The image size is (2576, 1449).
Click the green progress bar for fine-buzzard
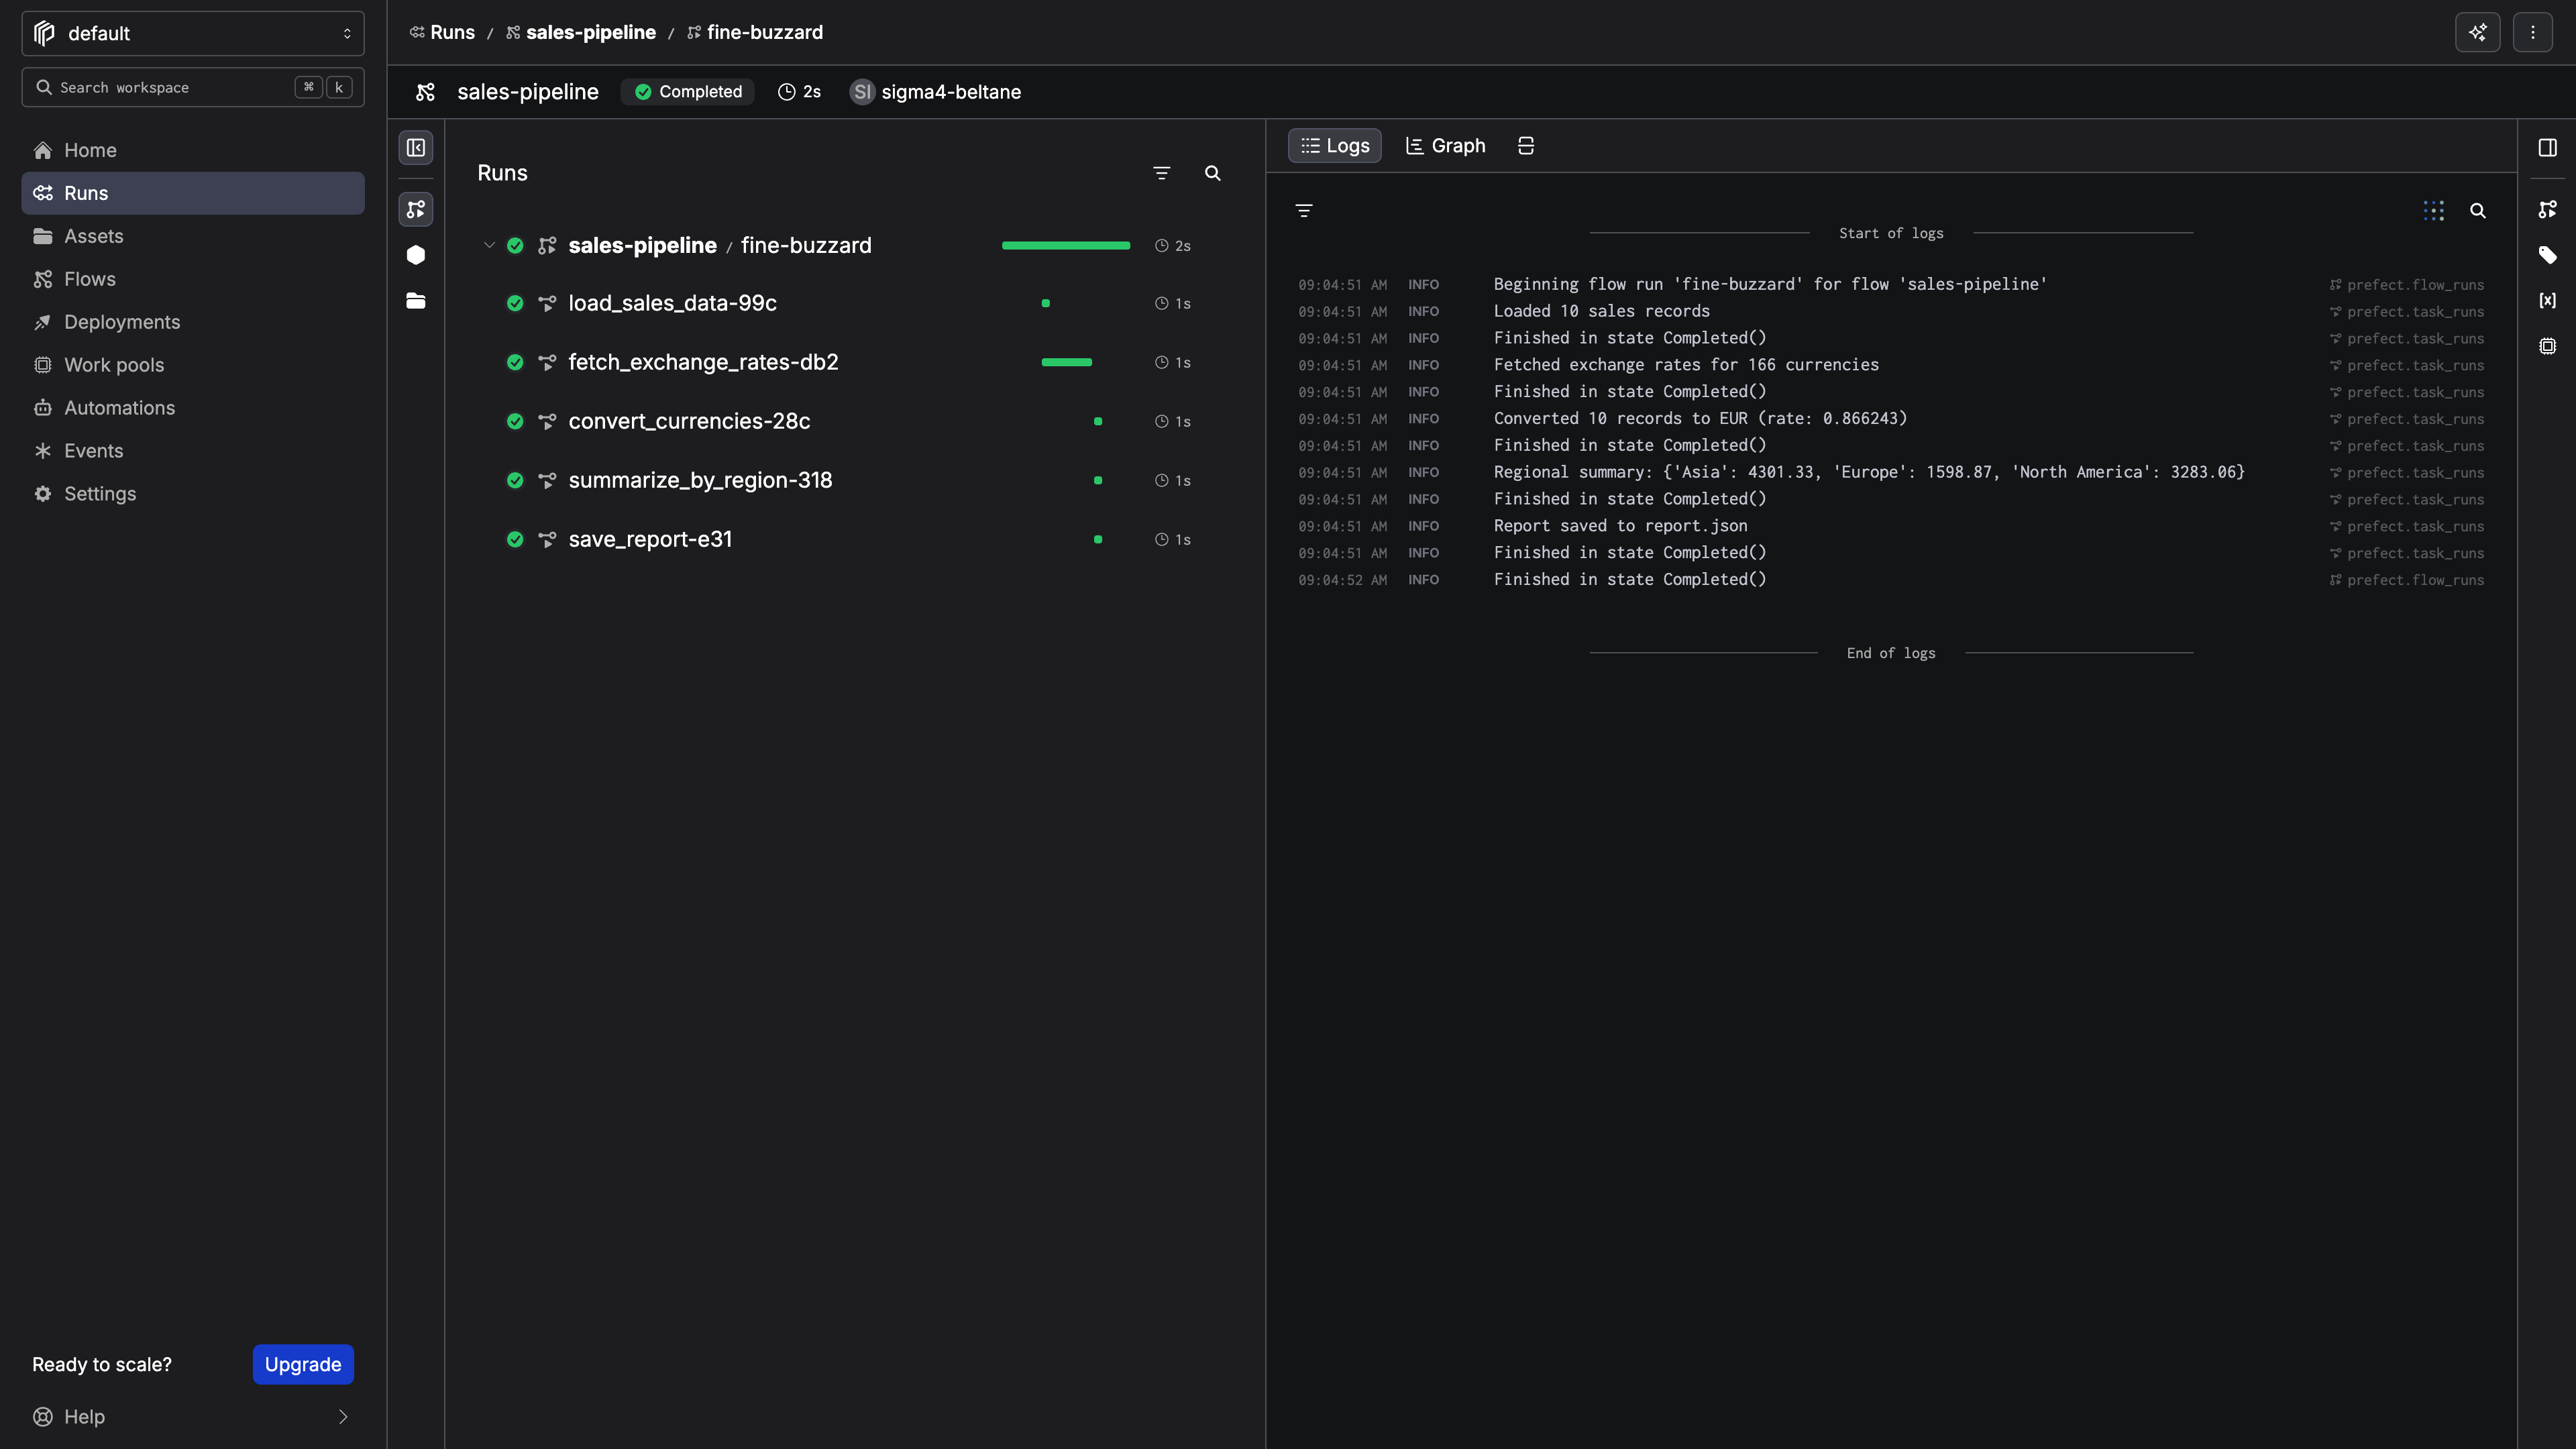(1065, 245)
